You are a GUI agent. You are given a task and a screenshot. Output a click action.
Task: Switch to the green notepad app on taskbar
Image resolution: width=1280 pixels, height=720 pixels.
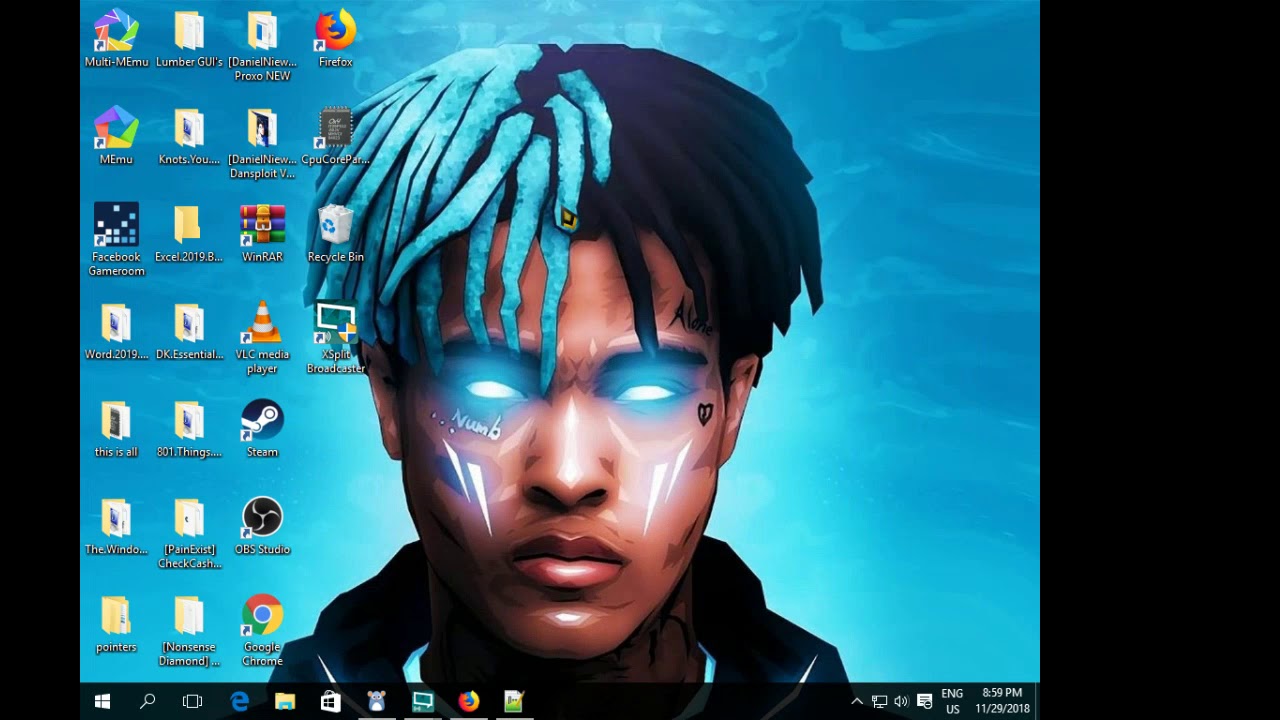(514, 701)
